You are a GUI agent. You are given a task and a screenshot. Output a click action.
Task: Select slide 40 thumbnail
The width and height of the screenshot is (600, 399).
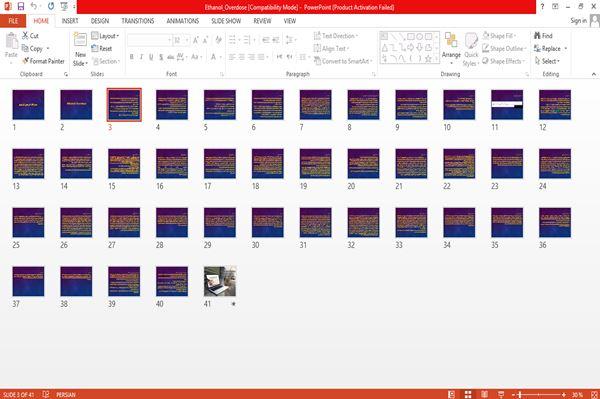pos(172,281)
